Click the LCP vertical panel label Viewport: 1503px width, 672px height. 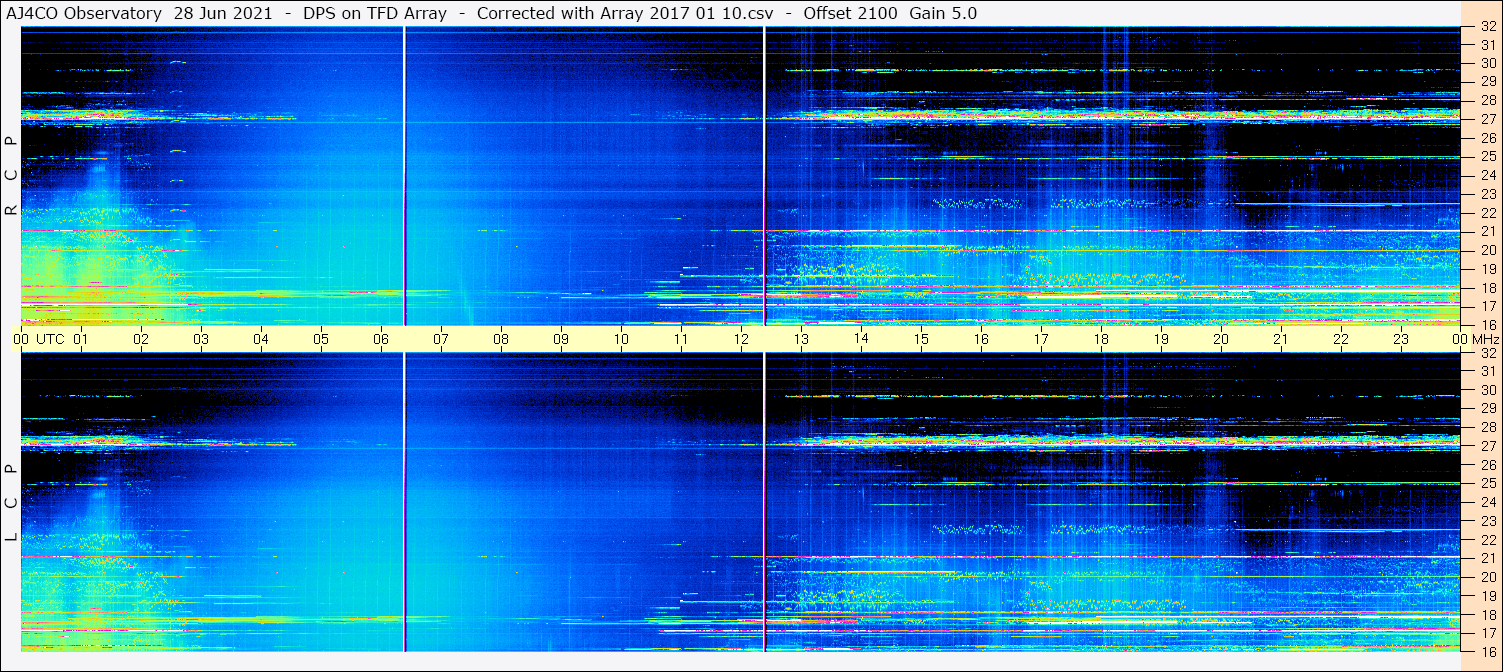point(11,503)
